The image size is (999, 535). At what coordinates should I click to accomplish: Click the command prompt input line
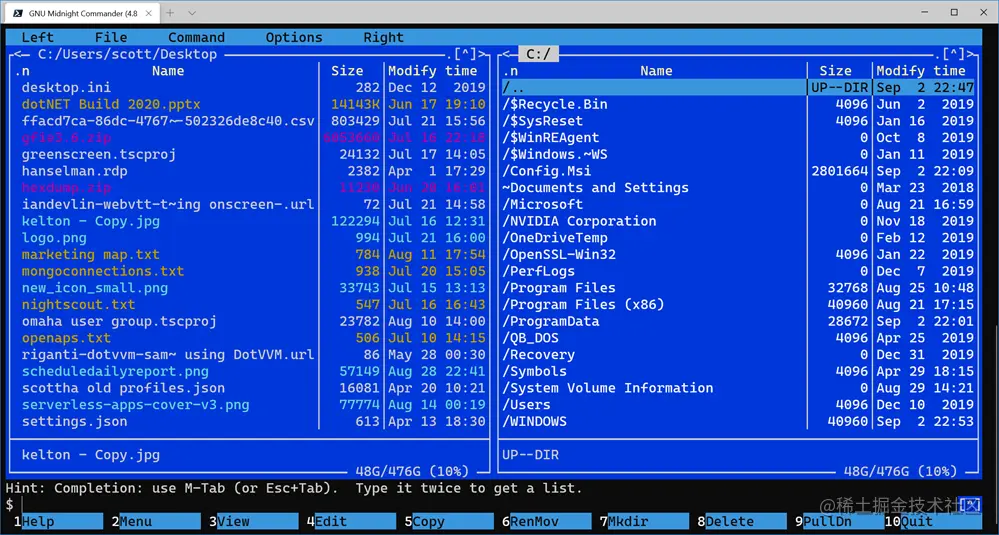(497, 505)
